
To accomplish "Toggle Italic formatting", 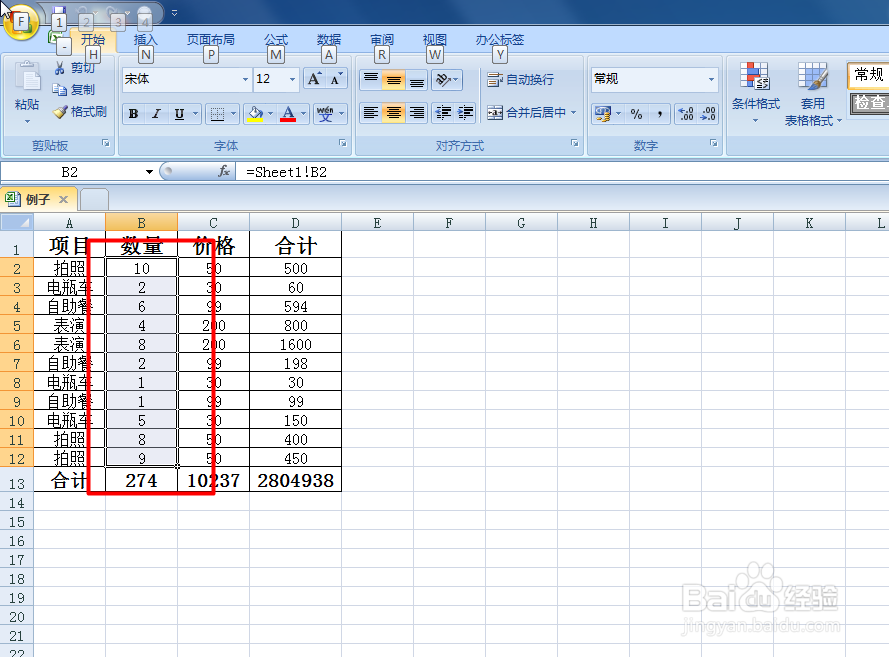I will (158, 114).
